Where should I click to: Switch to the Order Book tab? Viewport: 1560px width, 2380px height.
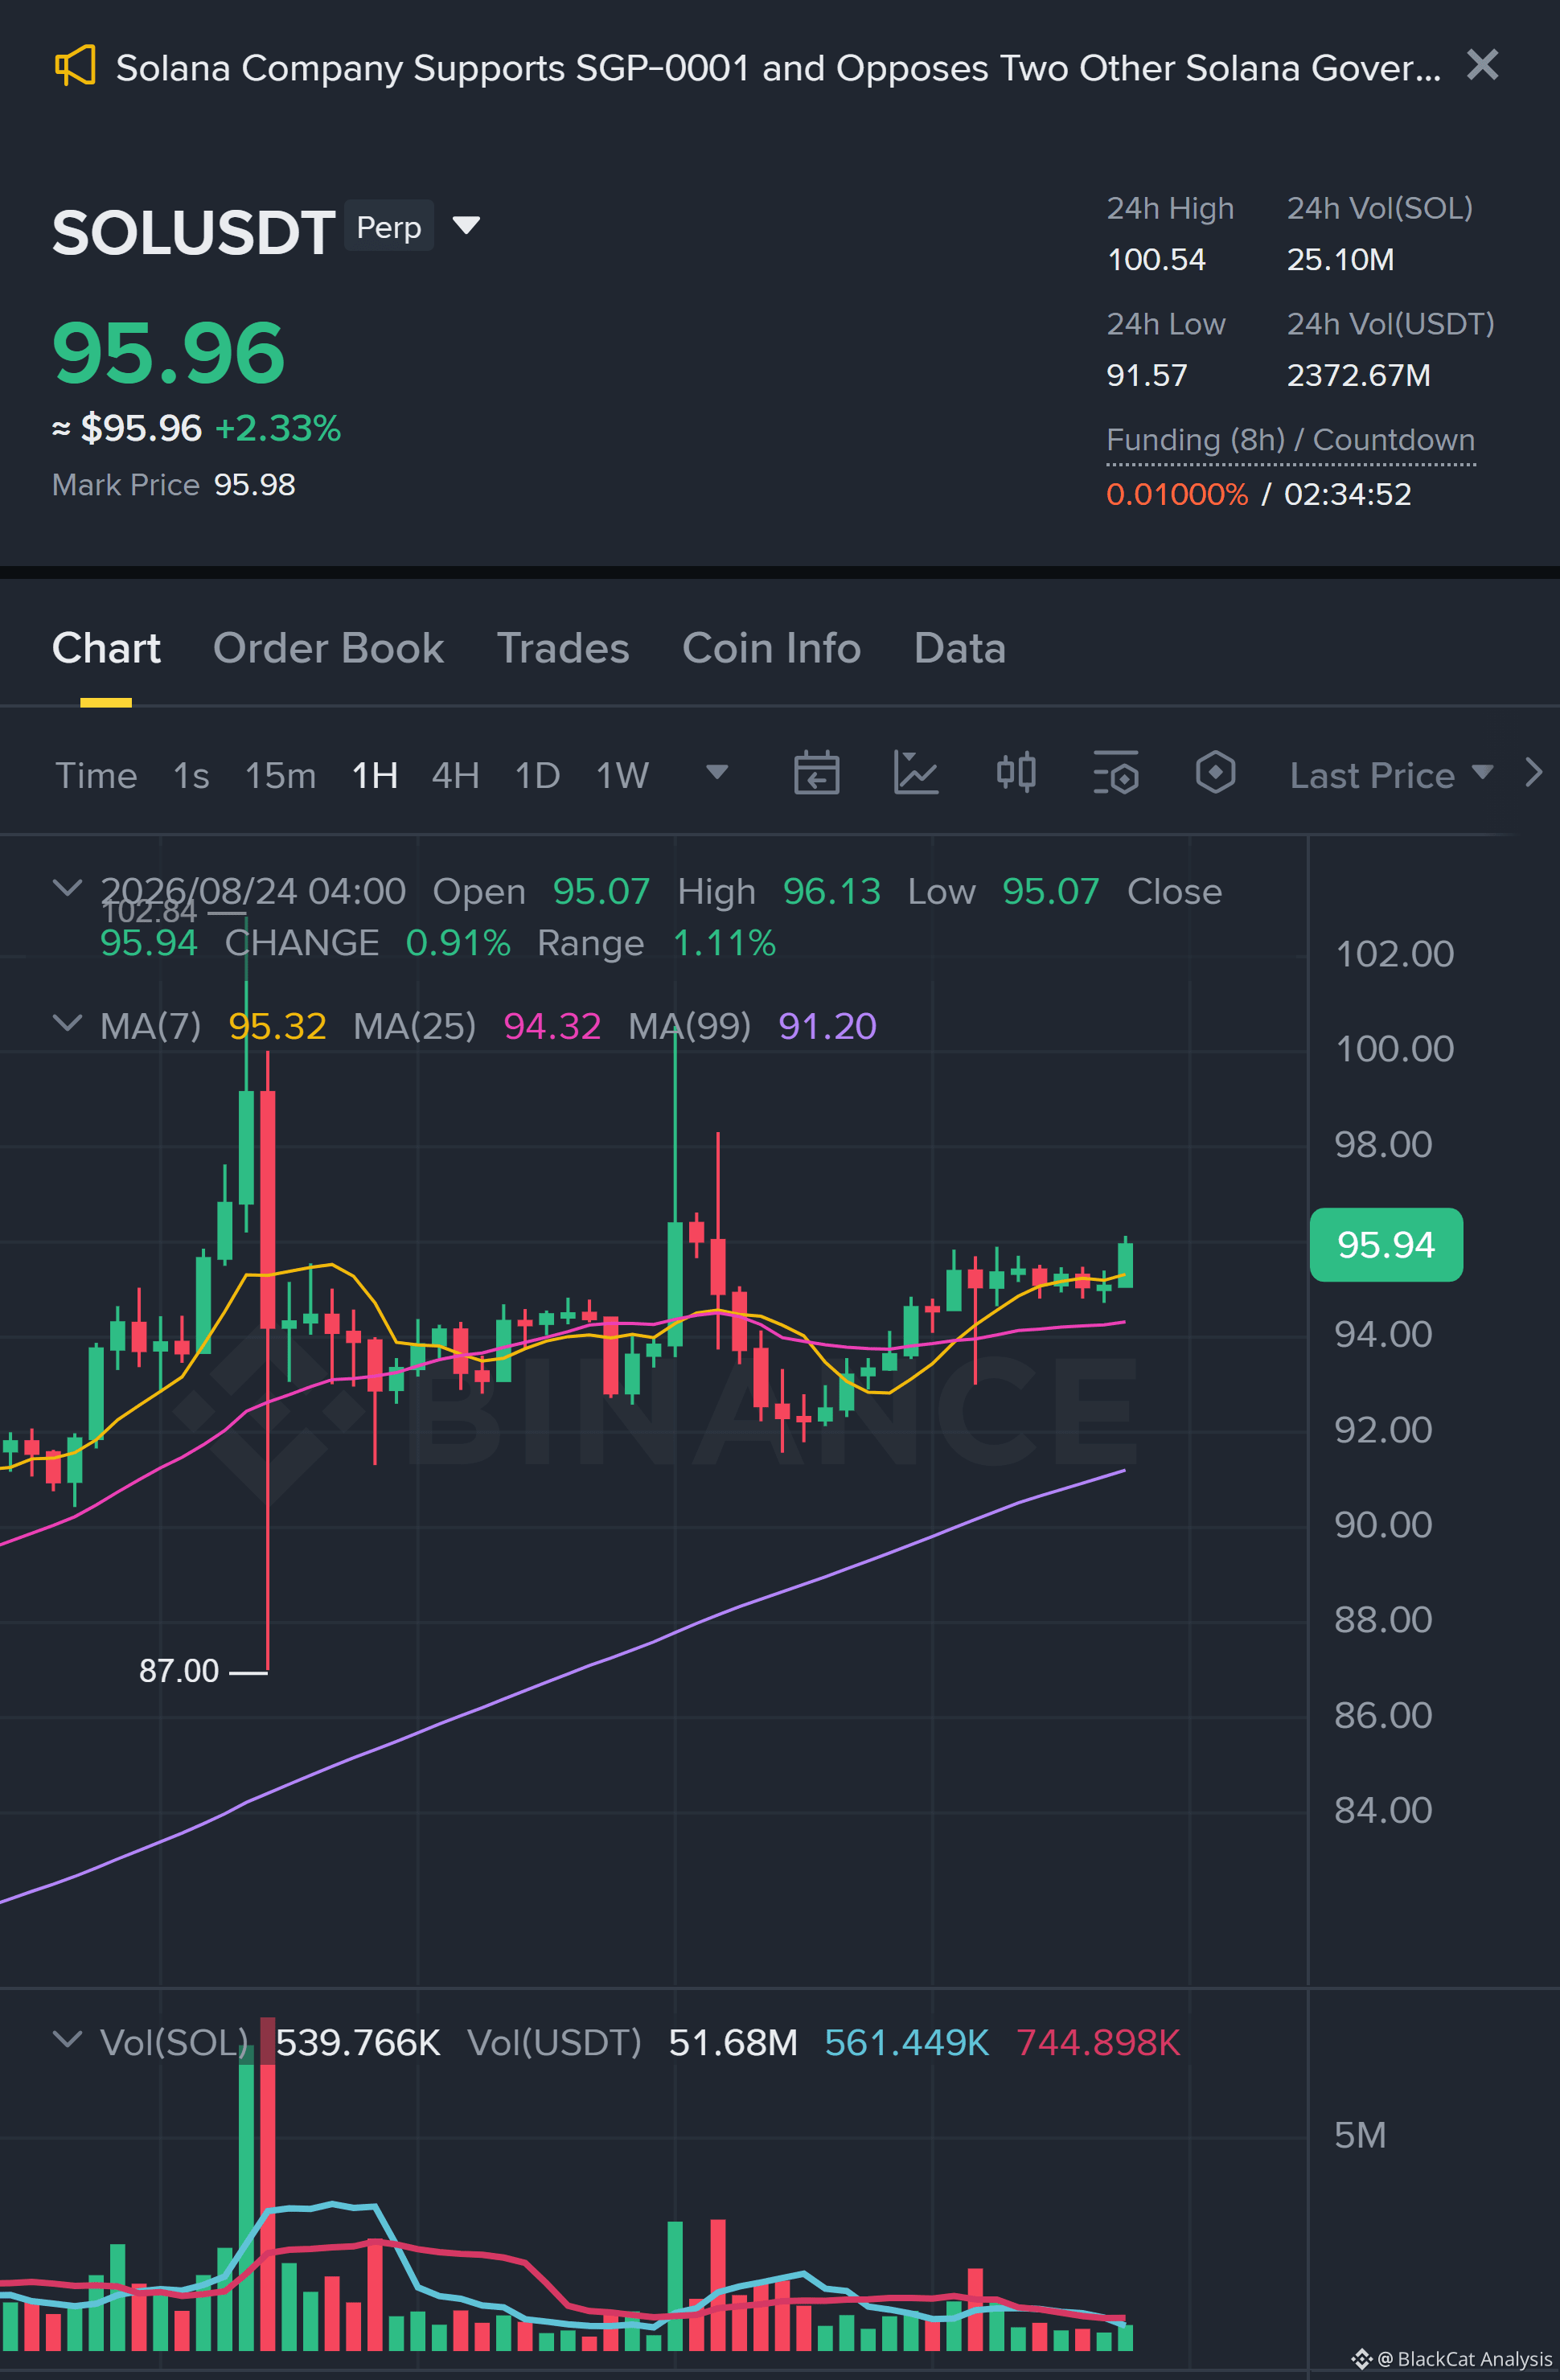click(x=328, y=648)
